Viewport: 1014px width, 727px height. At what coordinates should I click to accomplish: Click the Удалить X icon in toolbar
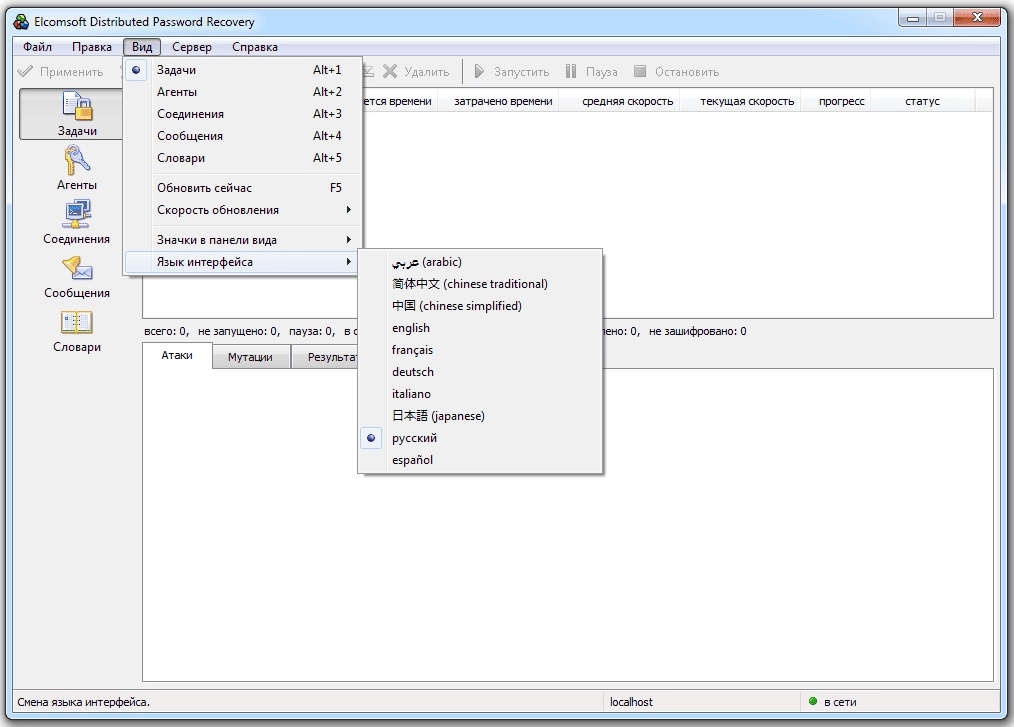[x=390, y=71]
